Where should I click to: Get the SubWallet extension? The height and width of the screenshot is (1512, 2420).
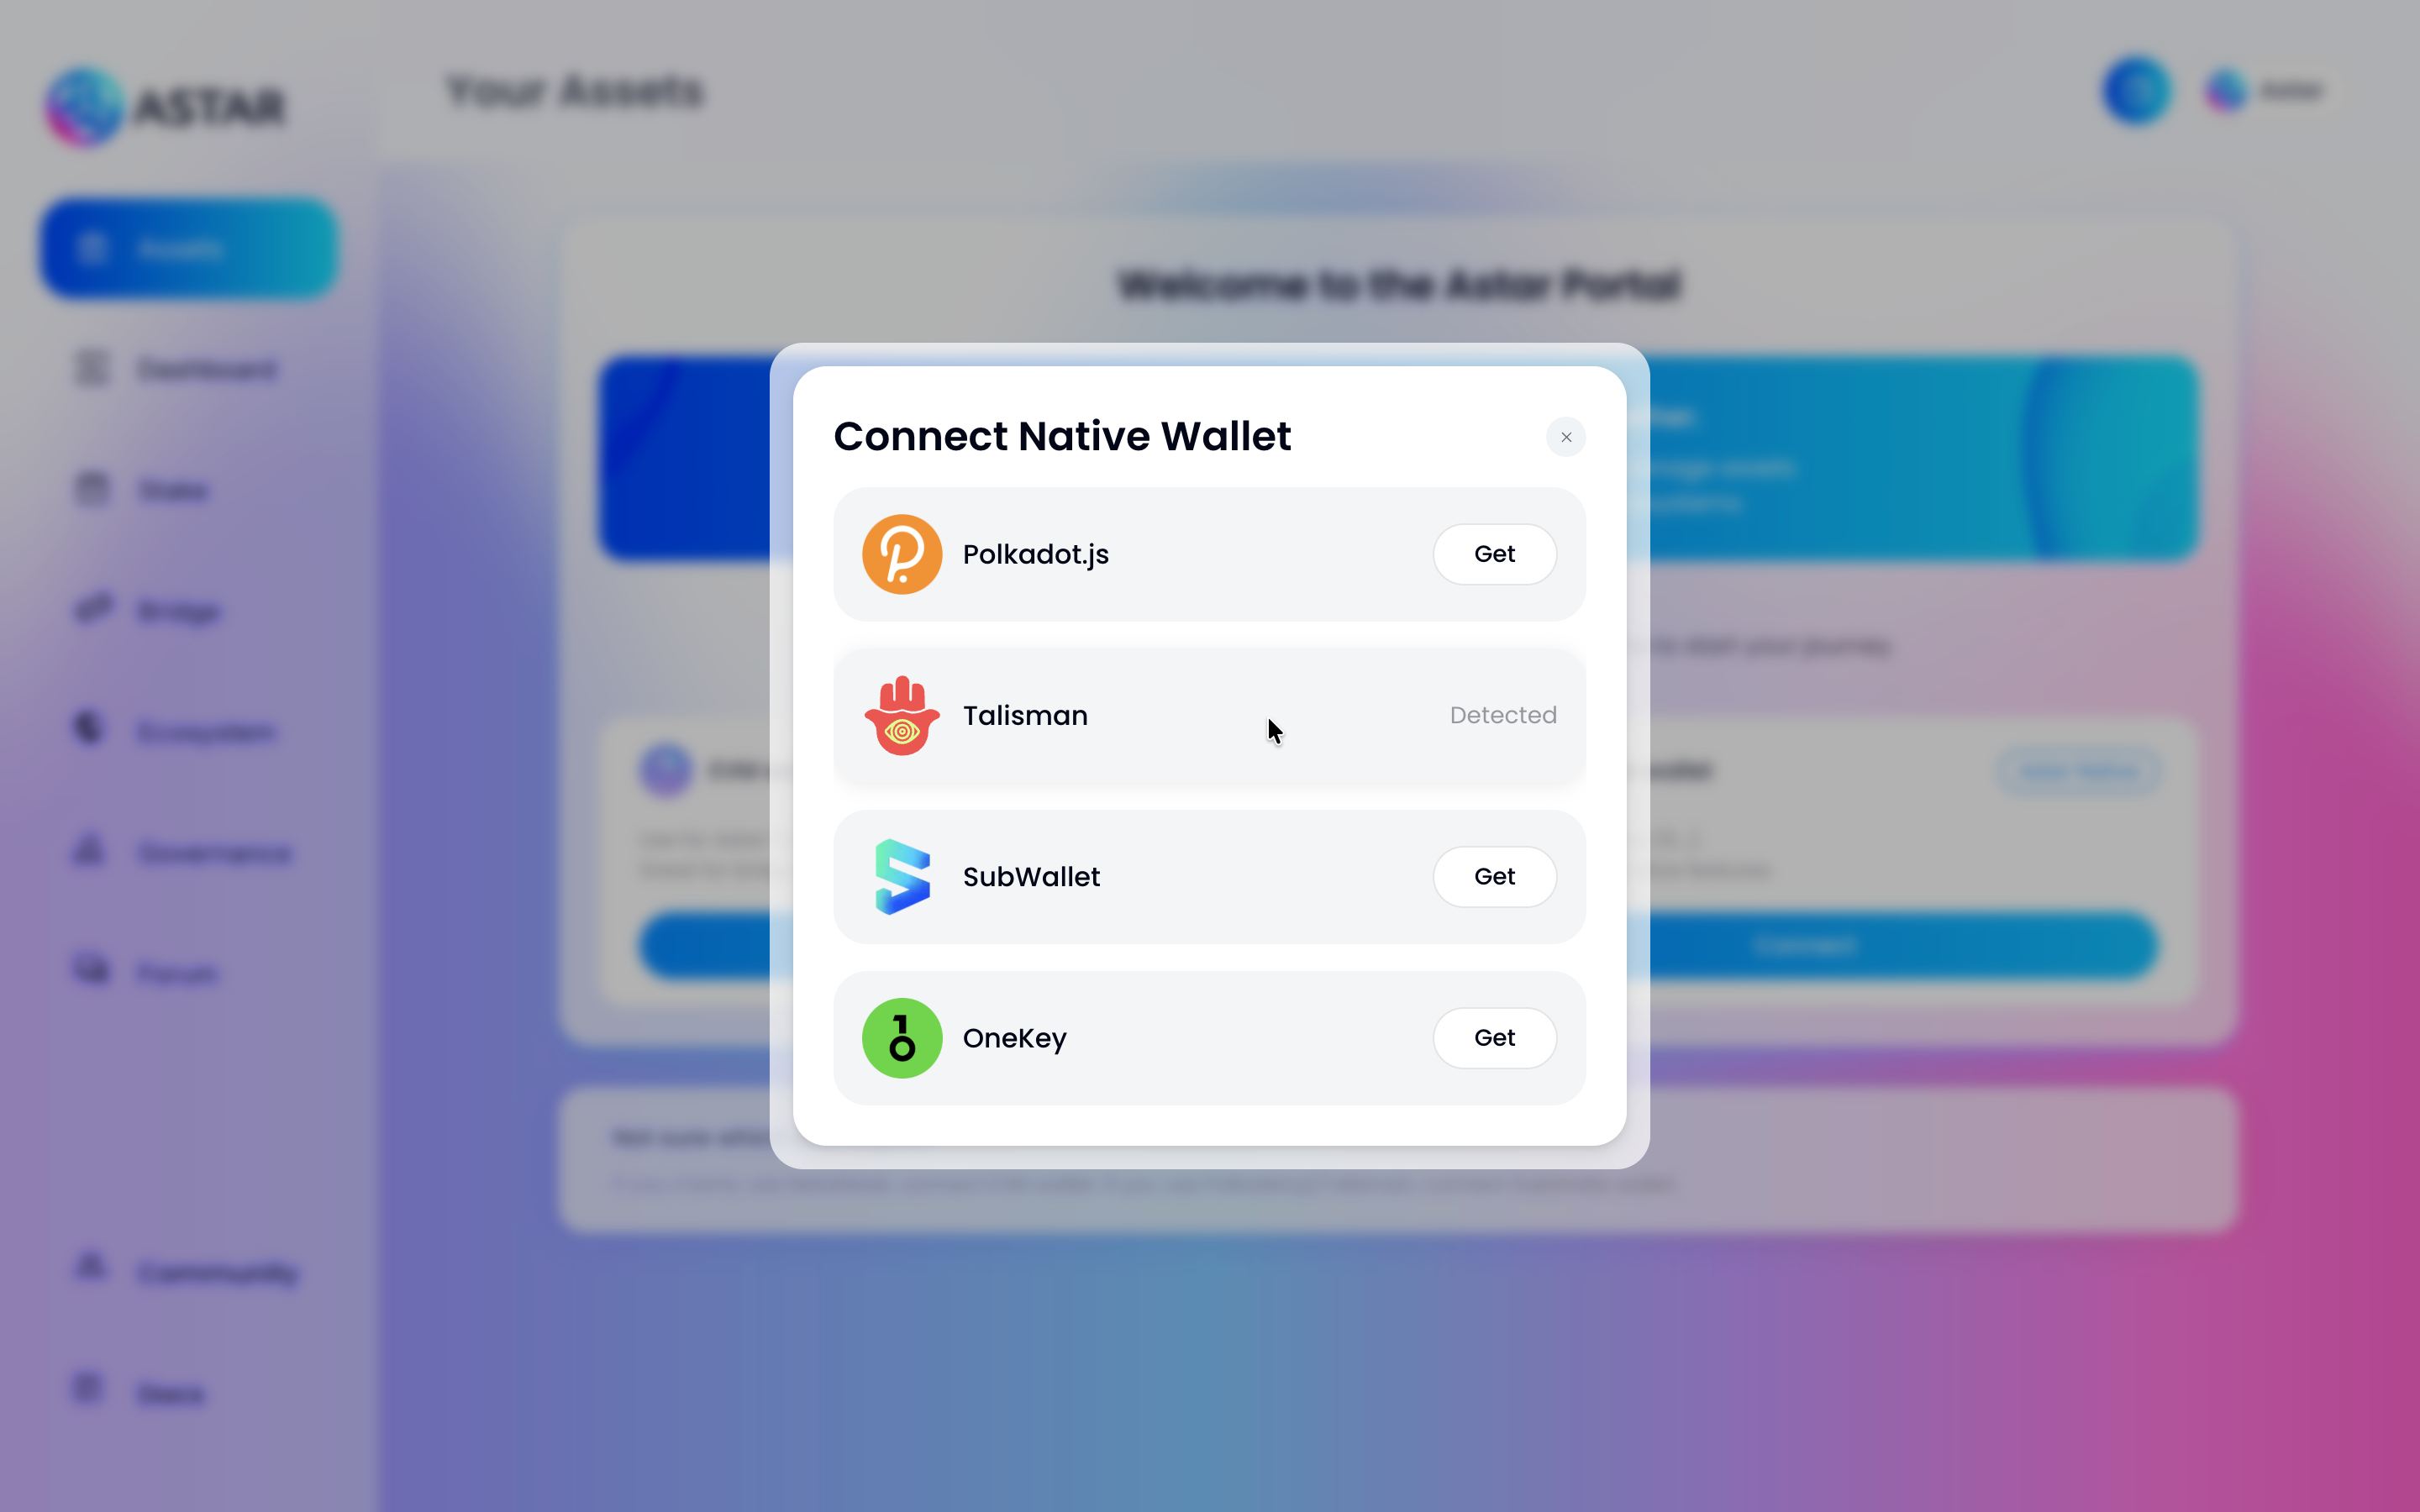click(1494, 877)
